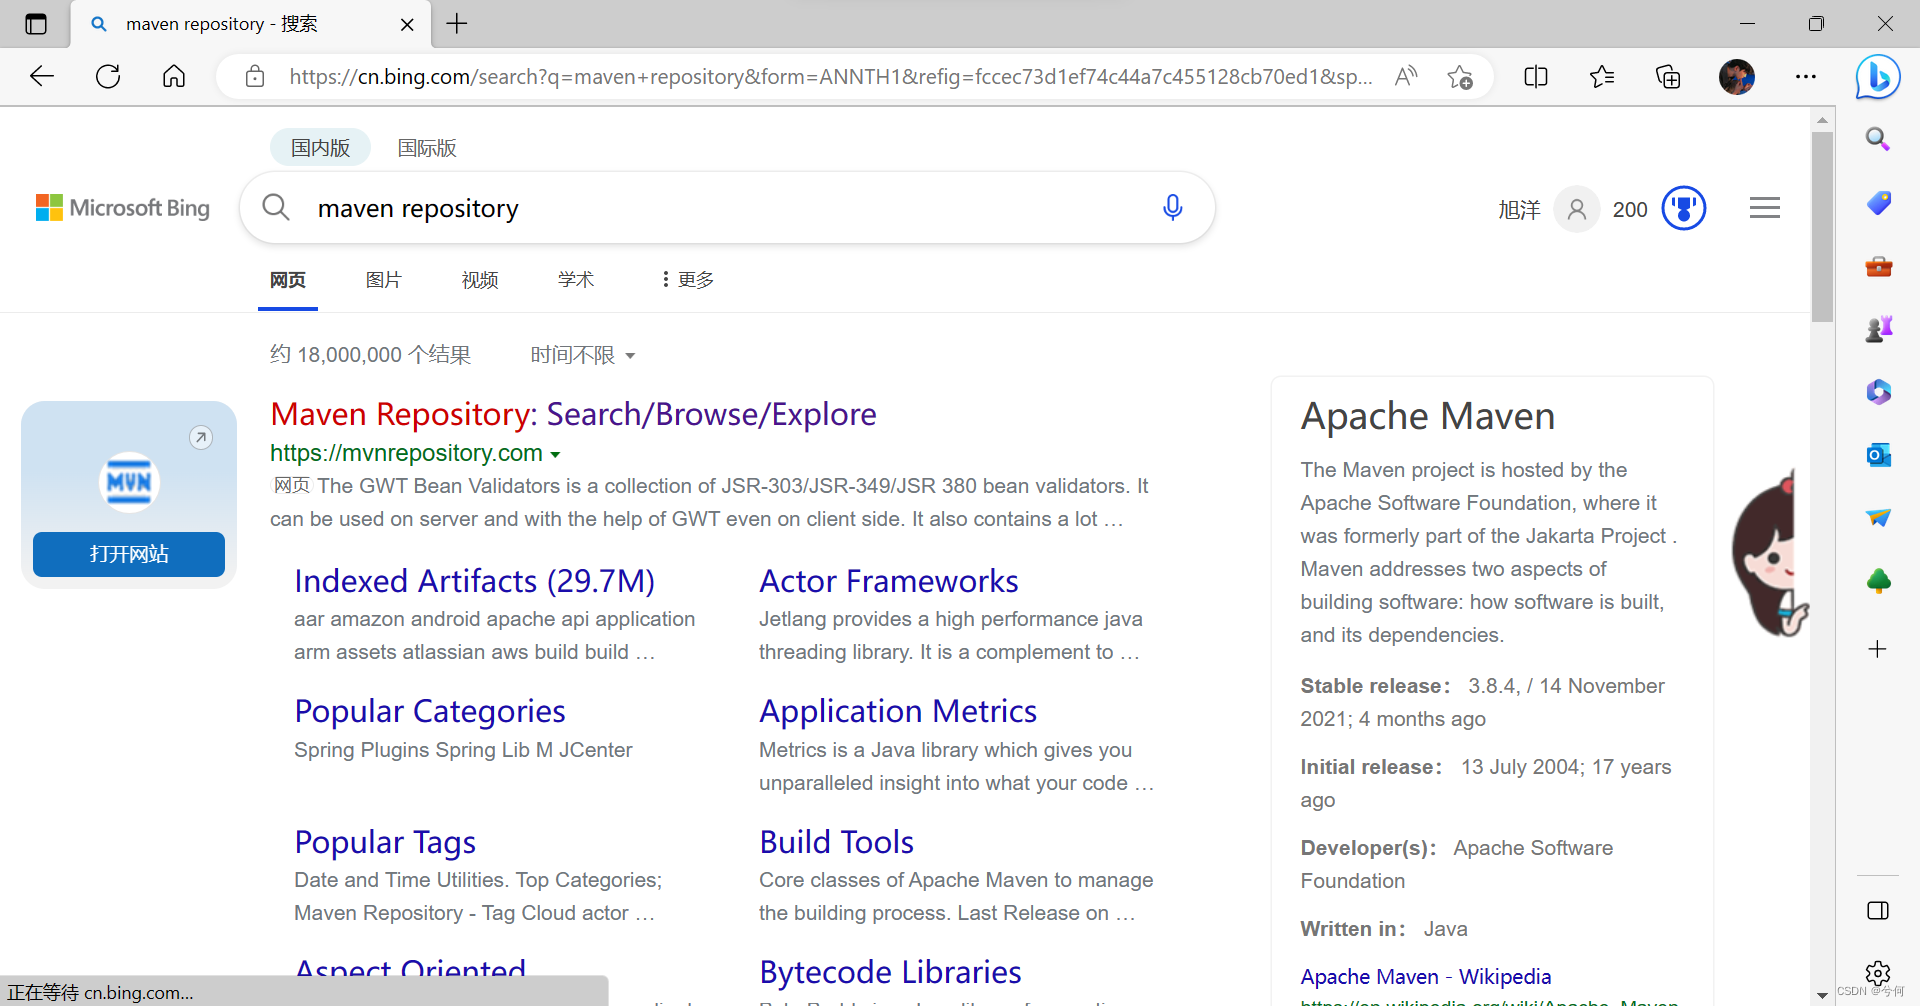This screenshot has height=1006, width=1920.
Task: Select the 学术 results tab
Action: pos(576,280)
